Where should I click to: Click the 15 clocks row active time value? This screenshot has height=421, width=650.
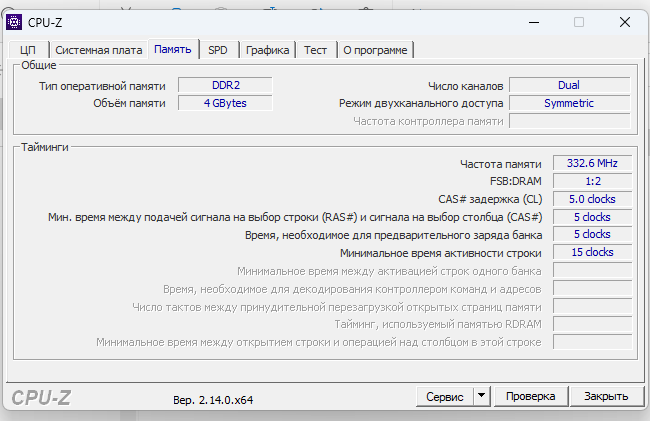point(592,252)
